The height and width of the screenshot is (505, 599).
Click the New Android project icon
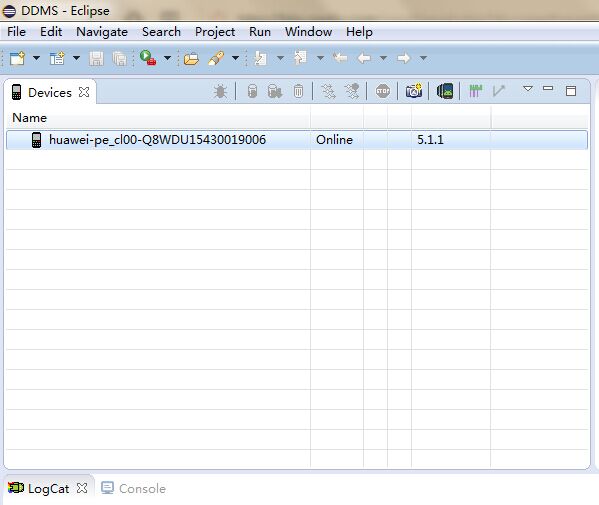click(57, 58)
